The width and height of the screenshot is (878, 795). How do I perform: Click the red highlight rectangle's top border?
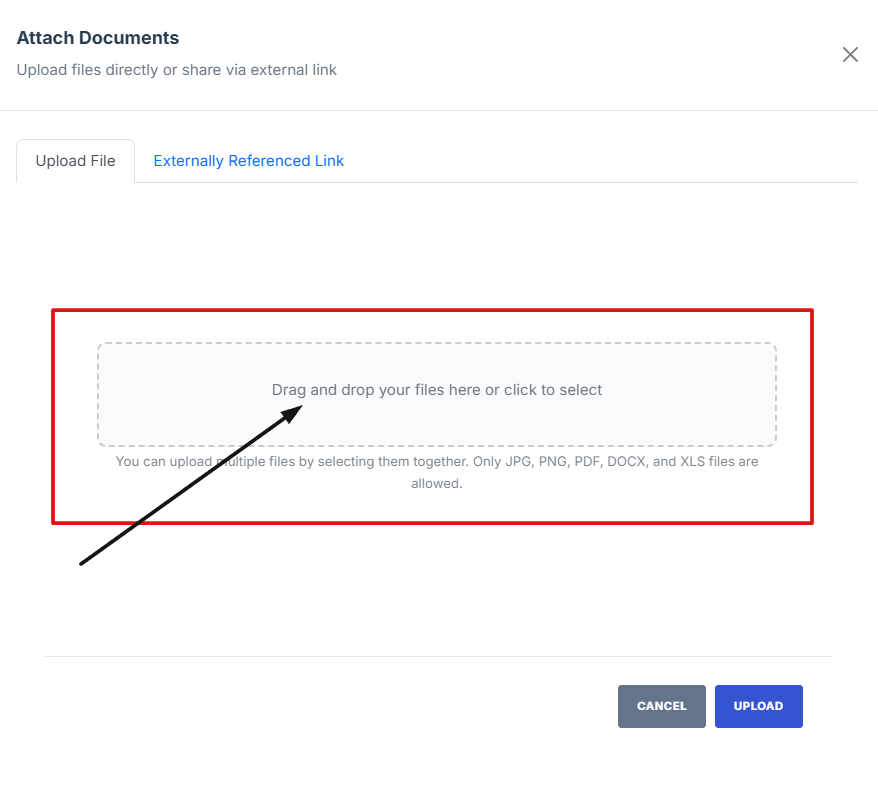pyautogui.click(x=432, y=310)
